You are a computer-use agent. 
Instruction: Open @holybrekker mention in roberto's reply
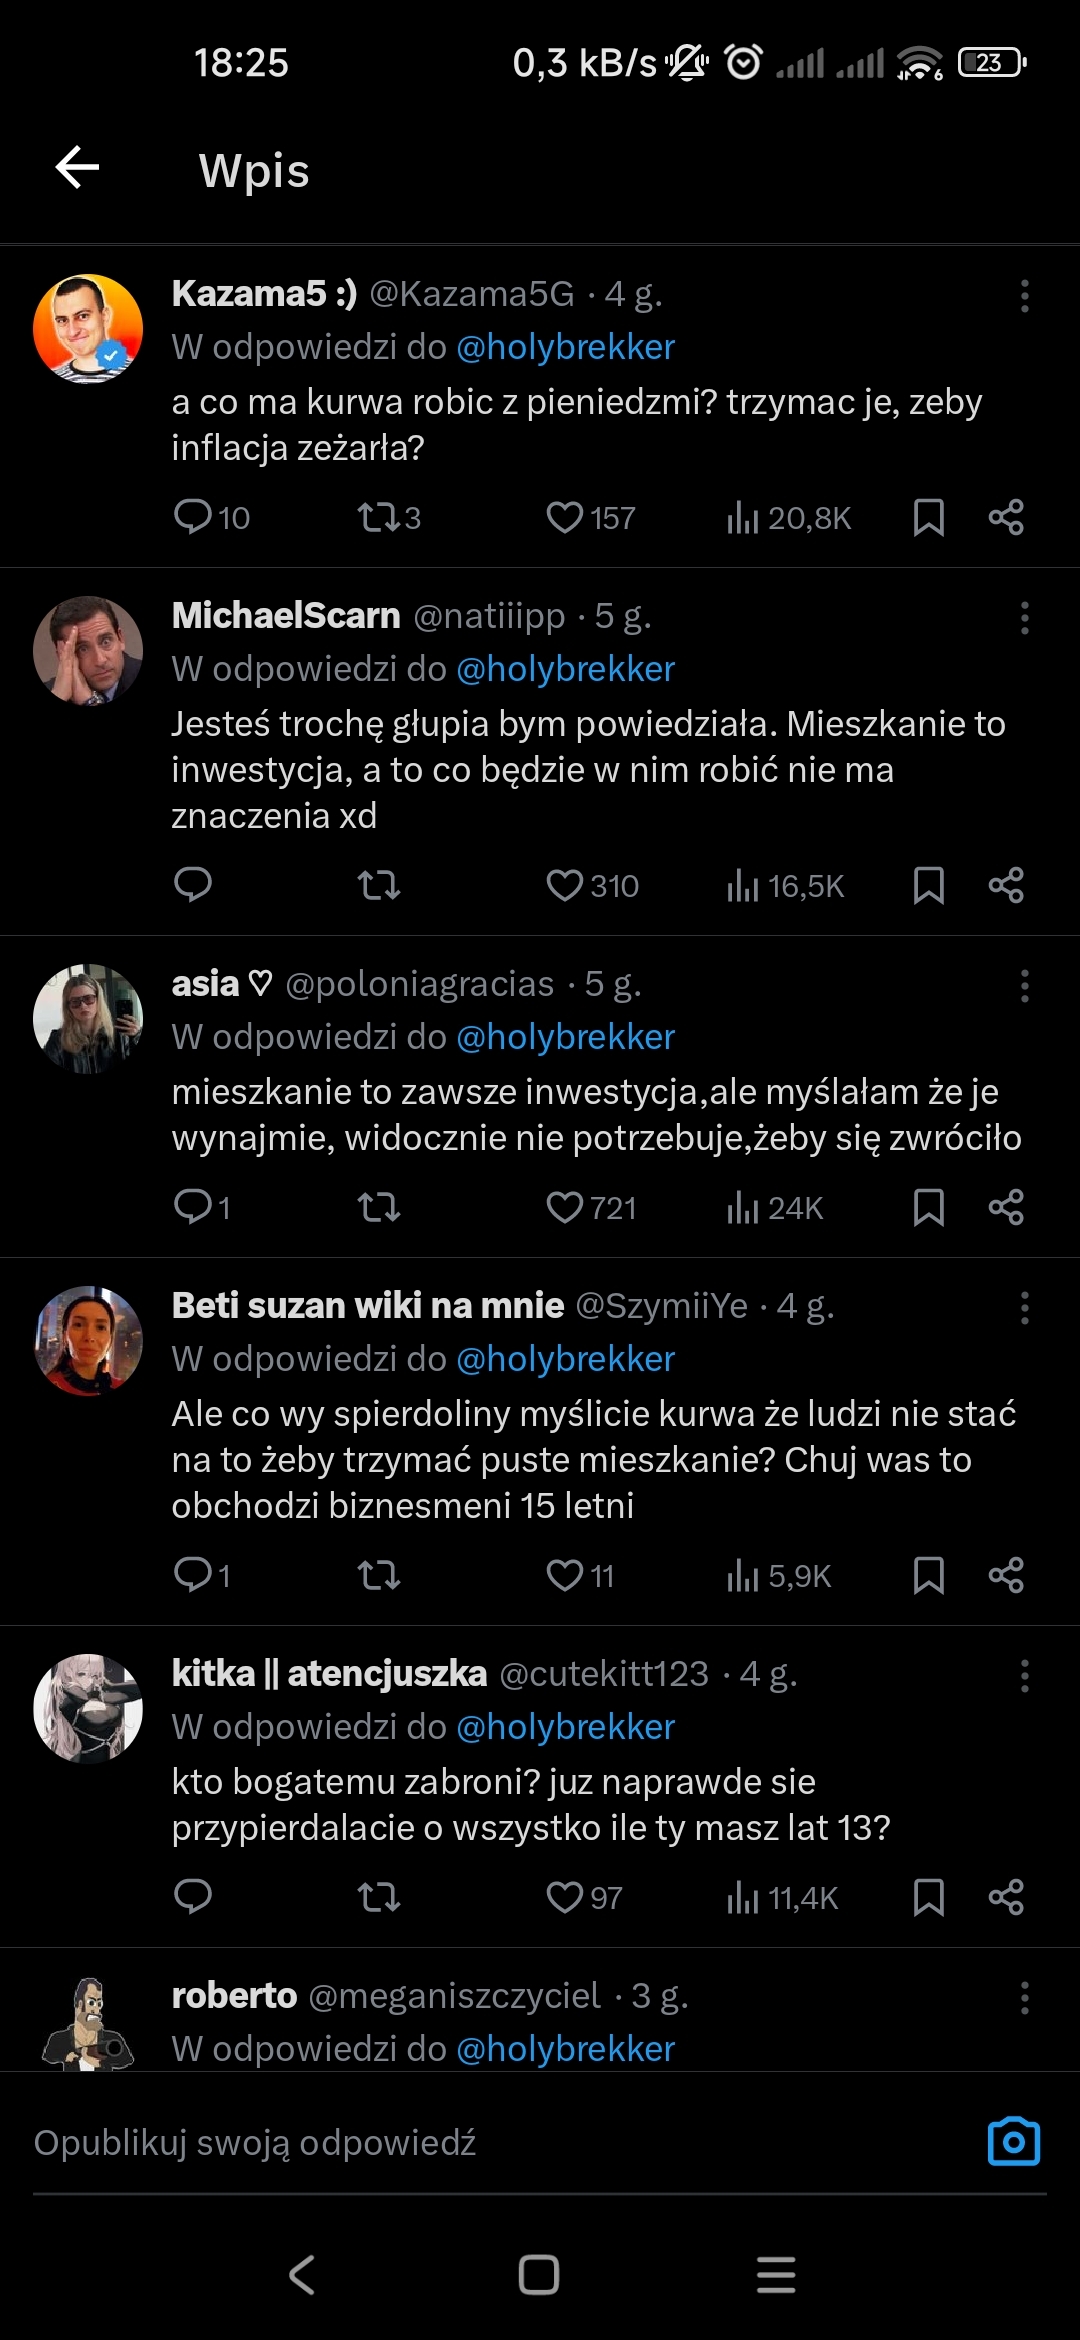coord(565,2049)
